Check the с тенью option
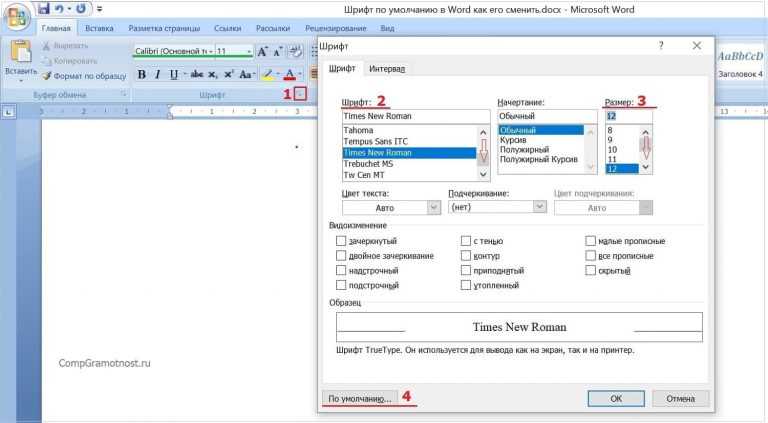 [466, 241]
